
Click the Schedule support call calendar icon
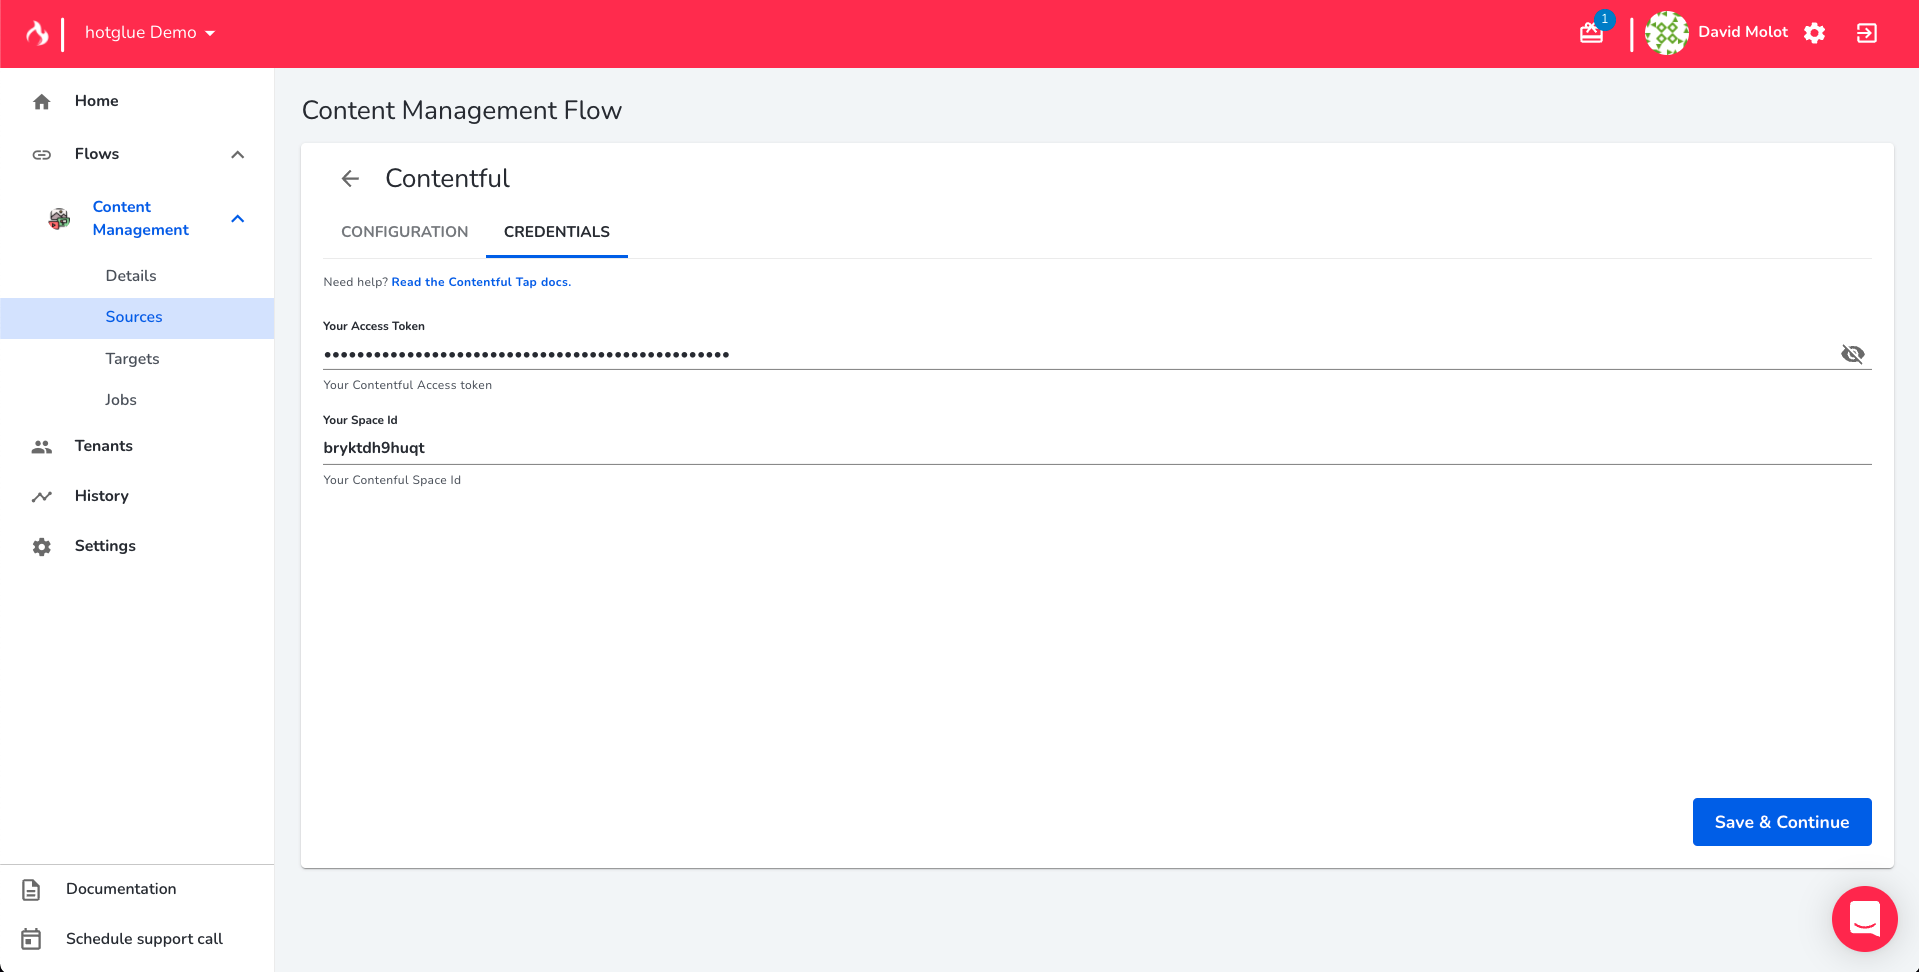pyautogui.click(x=31, y=939)
